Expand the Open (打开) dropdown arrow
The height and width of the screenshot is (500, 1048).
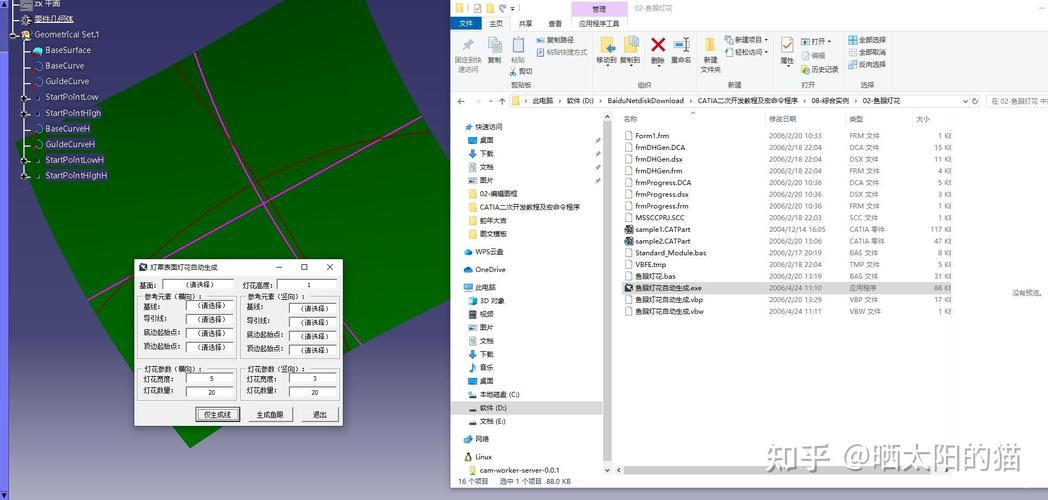[832, 41]
